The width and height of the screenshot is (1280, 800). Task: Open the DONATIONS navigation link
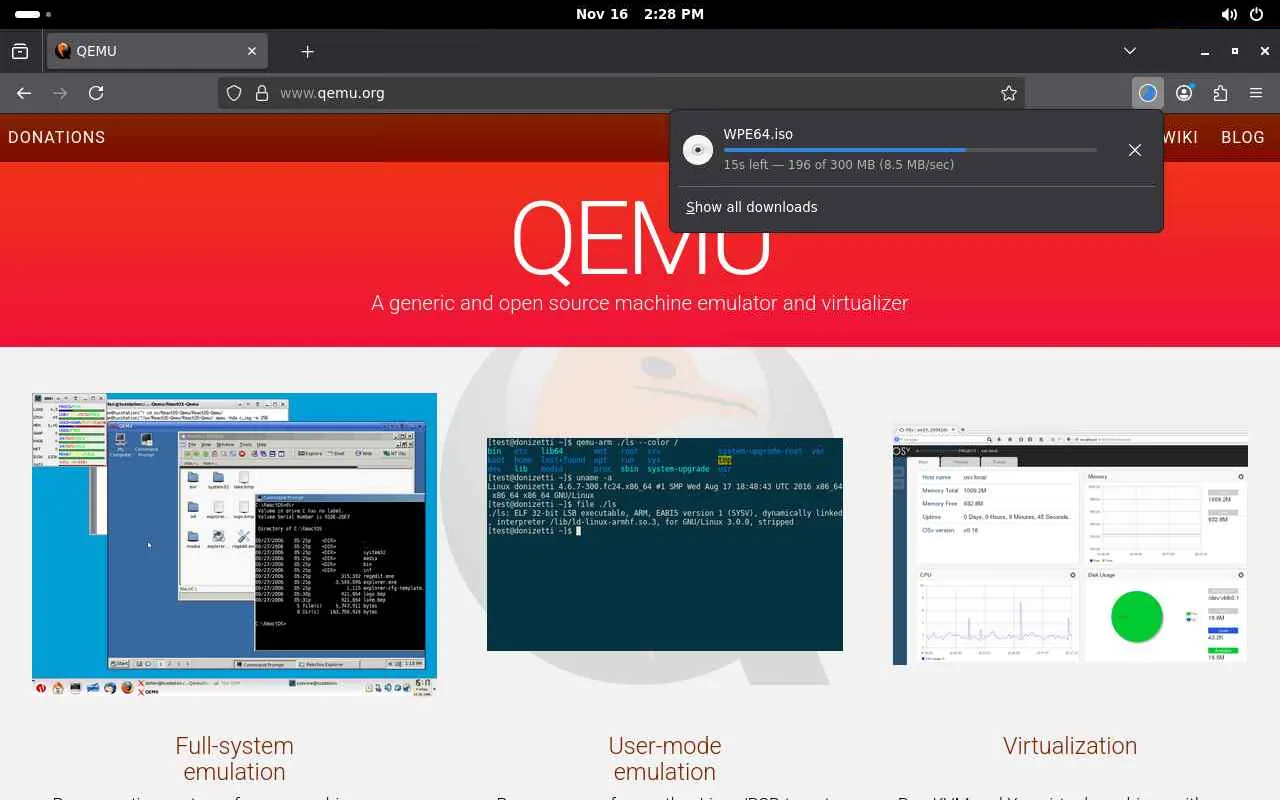pos(57,138)
